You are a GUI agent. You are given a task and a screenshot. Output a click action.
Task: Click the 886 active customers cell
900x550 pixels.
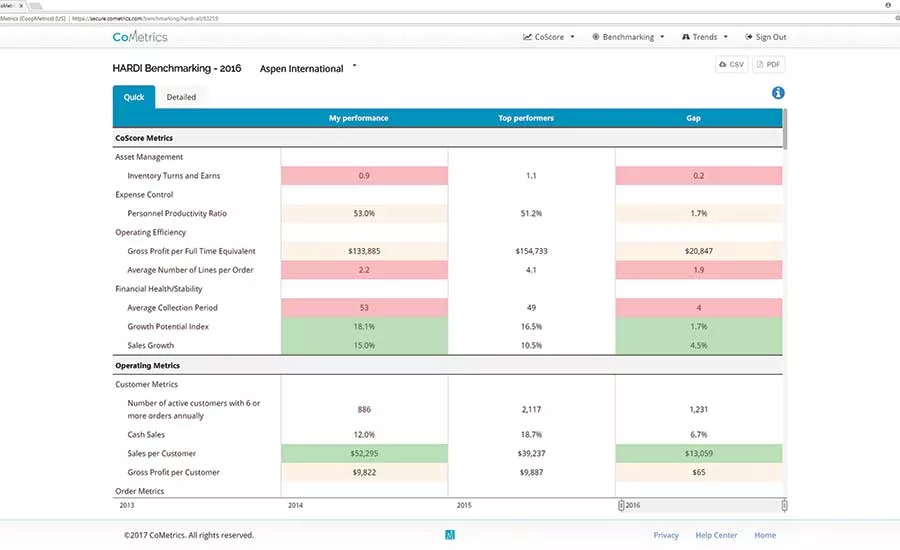pos(364,409)
